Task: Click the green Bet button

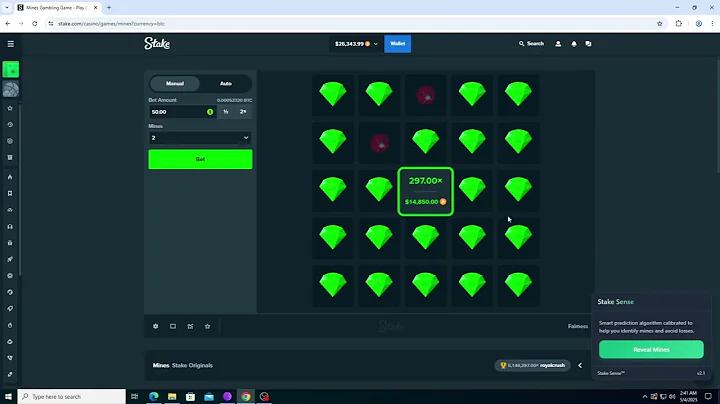Action: 200,159
